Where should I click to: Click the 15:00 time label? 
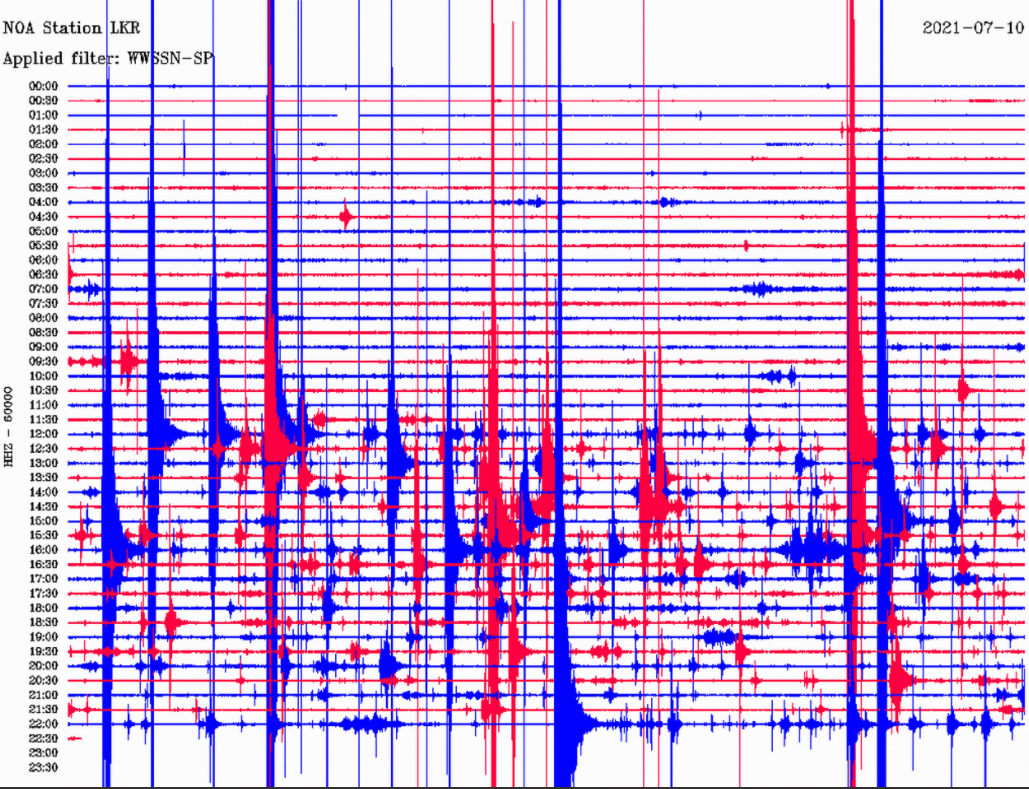point(42,521)
